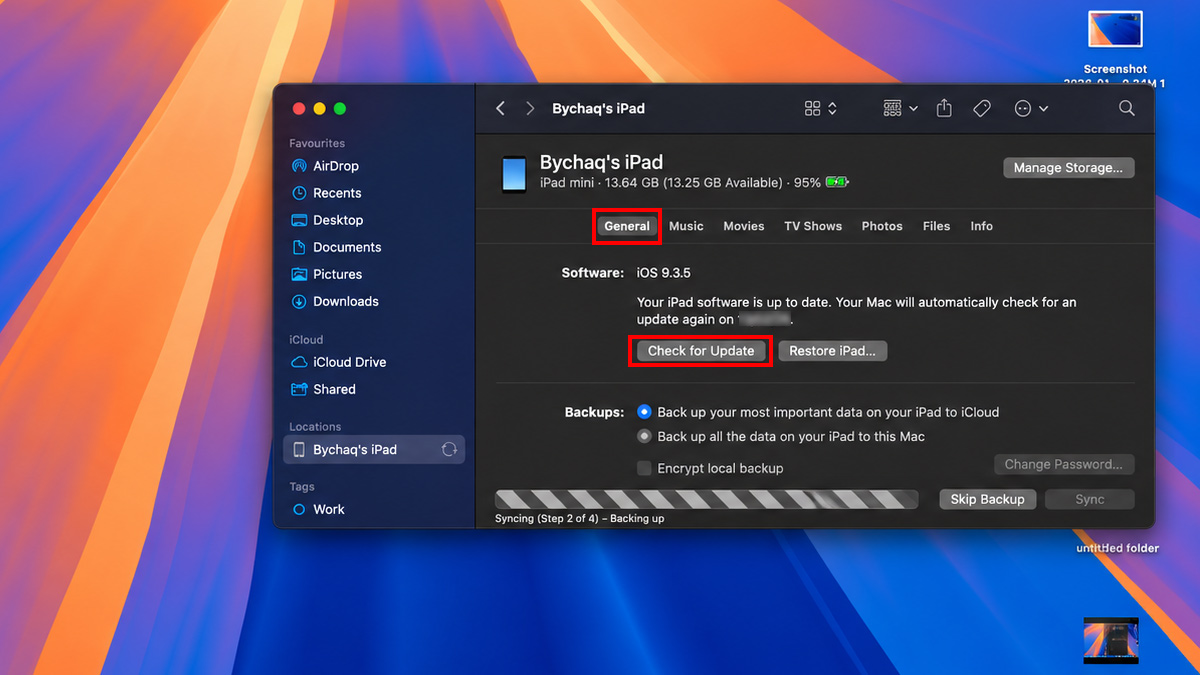The height and width of the screenshot is (675, 1200).
Task: Click the Check for Update button
Action: [701, 351]
